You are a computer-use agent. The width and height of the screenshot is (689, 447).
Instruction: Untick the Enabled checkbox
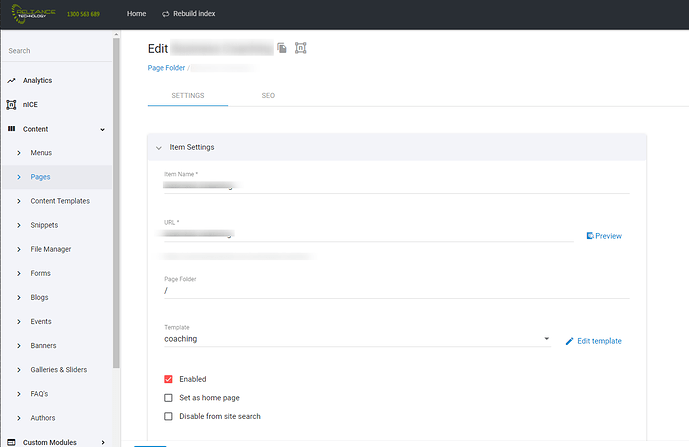168,379
